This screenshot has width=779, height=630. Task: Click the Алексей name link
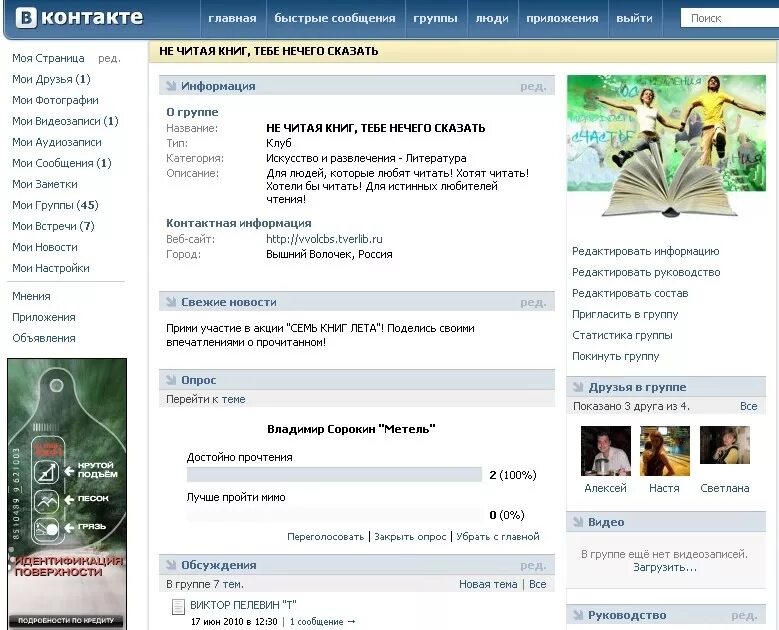point(606,488)
